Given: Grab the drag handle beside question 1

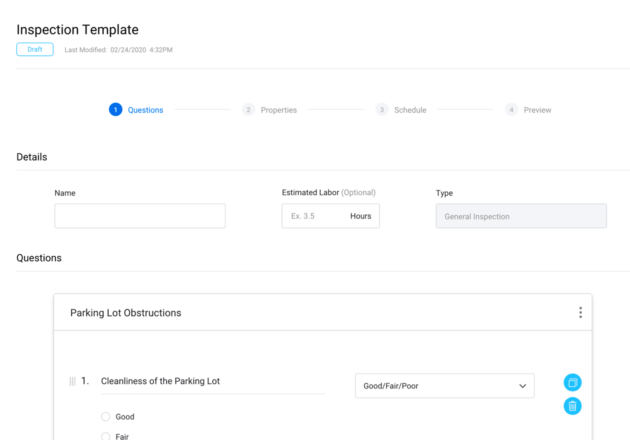Looking at the screenshot, I should [72, 381].
